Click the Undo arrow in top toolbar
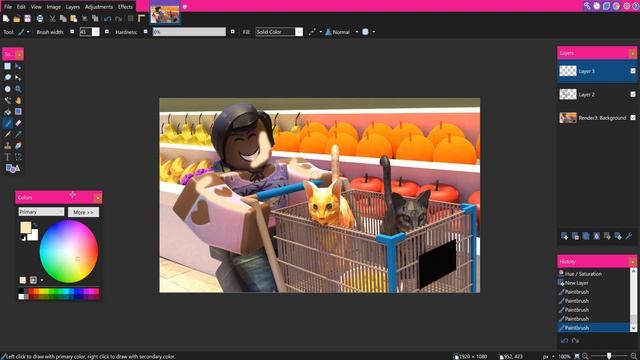Image resolution: width=640 pixels, height=360 pixels. (x=107, y=19)
